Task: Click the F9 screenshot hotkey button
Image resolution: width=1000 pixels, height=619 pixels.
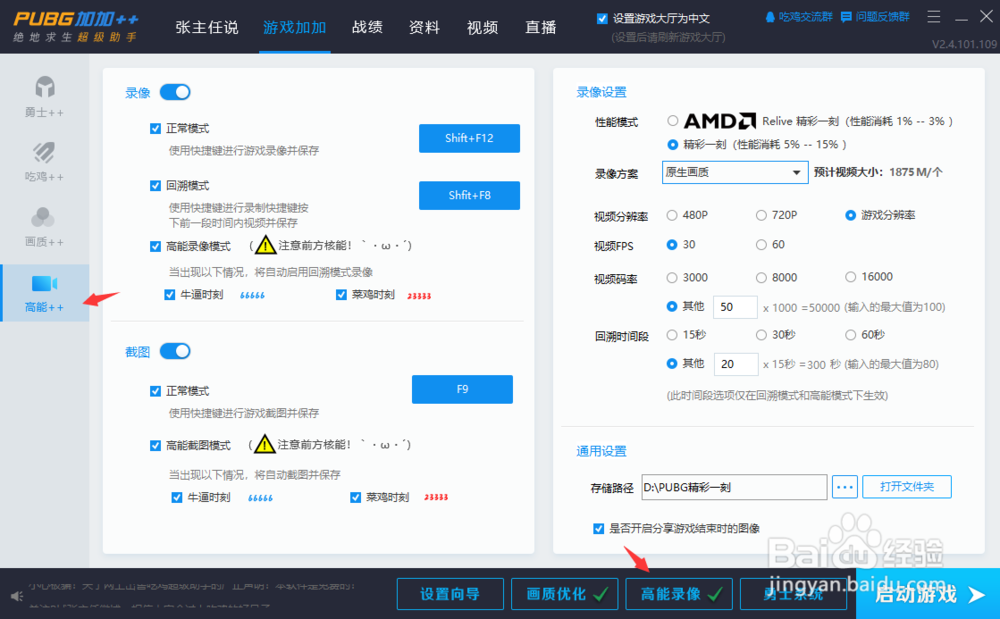Action: (x=462, y=389)
